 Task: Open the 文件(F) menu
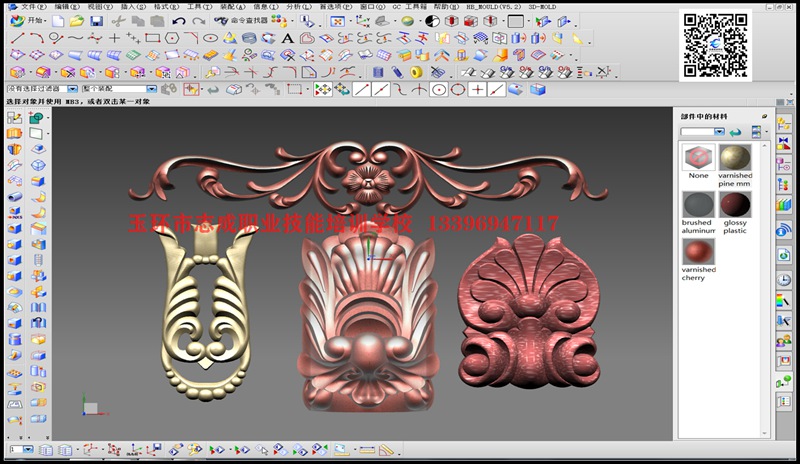33,7
